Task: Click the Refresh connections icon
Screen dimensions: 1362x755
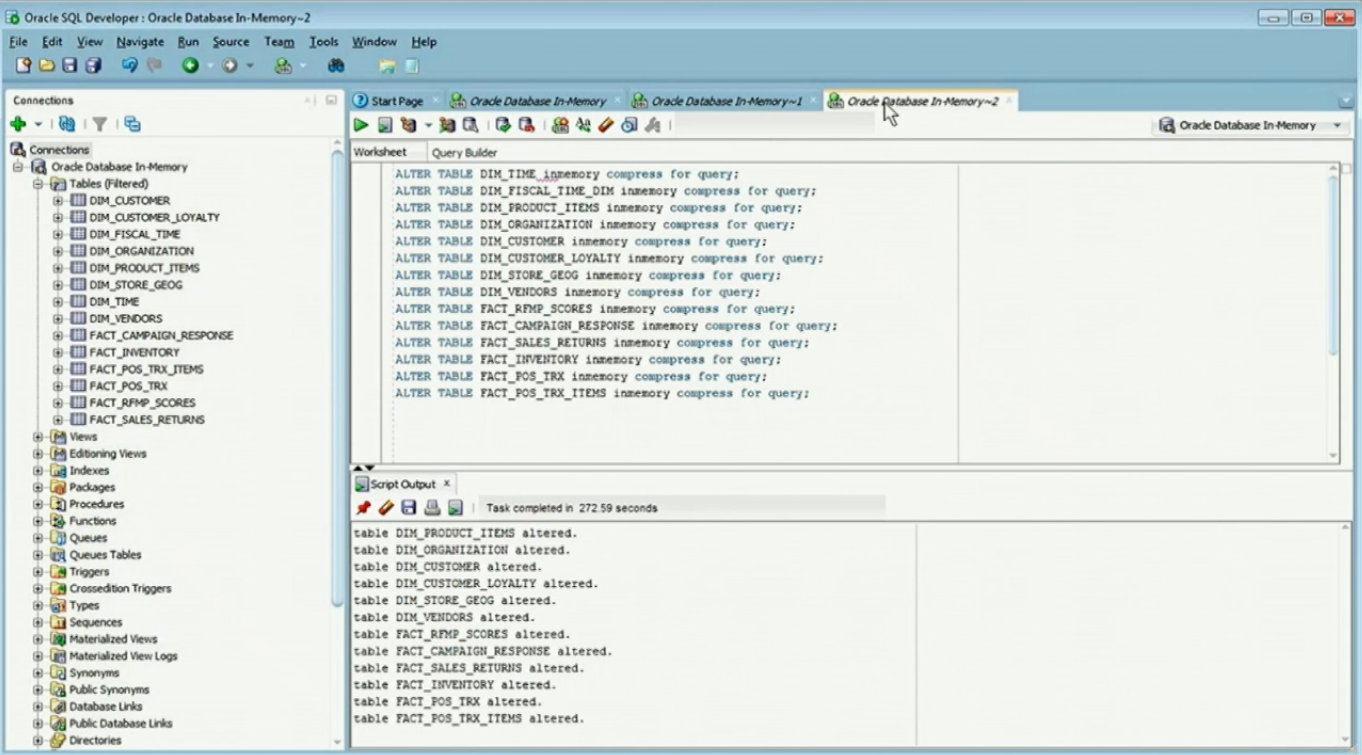Action: click(x=67, y=124)
